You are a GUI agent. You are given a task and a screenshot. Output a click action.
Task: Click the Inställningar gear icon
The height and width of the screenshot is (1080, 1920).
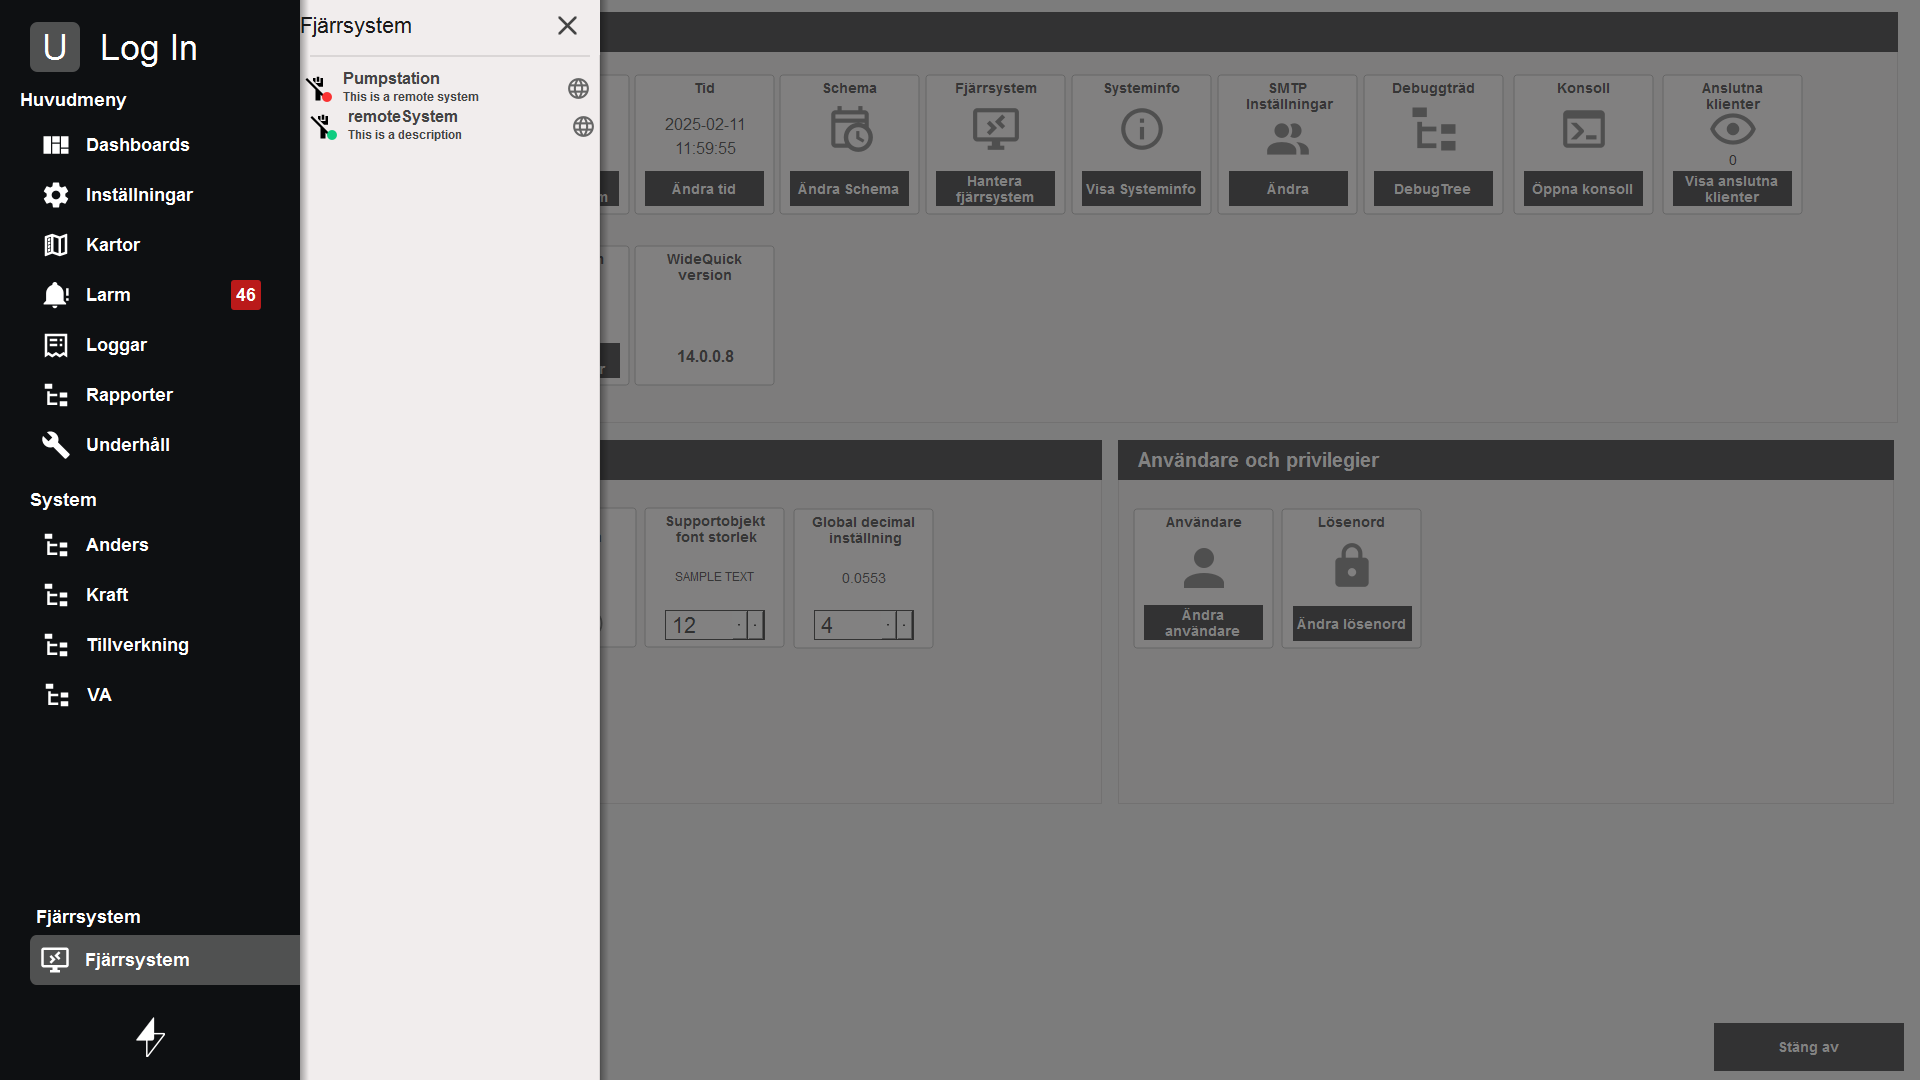tap(56, 195)
